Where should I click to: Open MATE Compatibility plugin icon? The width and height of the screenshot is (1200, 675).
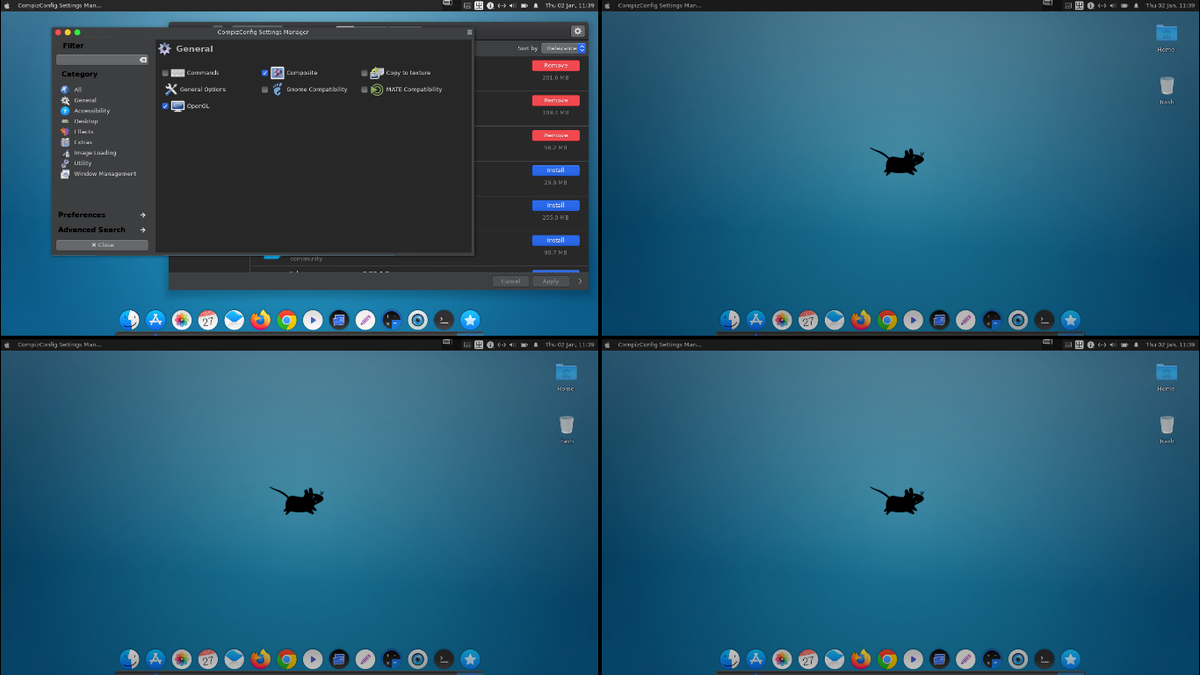tap(377, 89)
